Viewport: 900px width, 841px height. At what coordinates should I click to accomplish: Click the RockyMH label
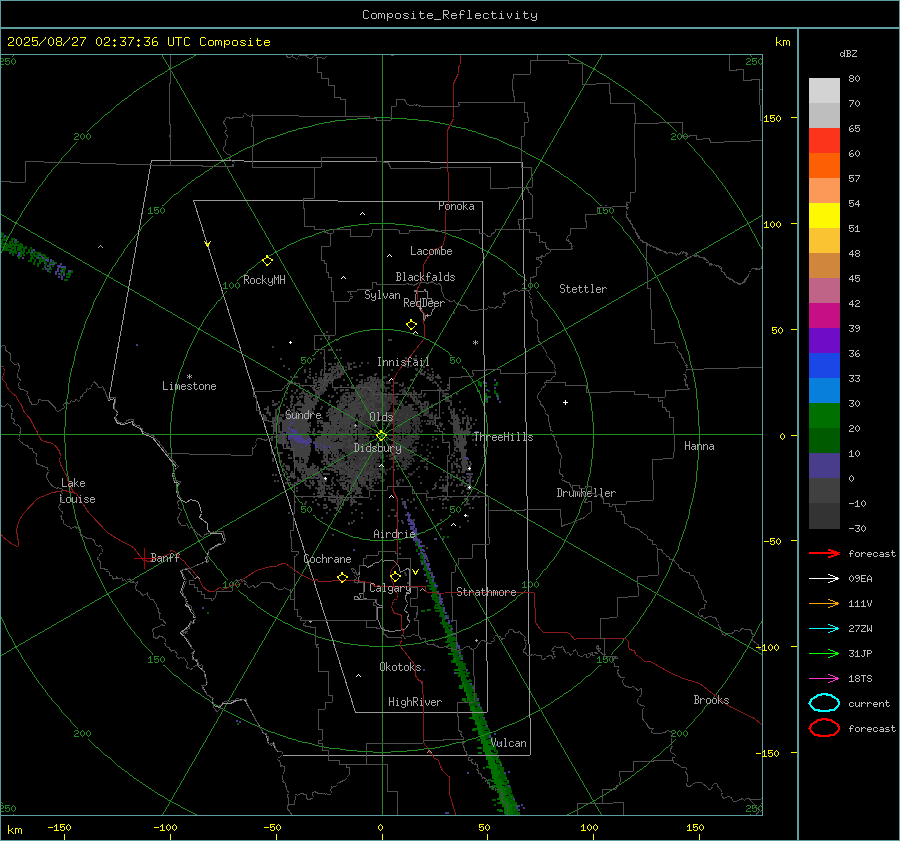(x=264, y=280)
